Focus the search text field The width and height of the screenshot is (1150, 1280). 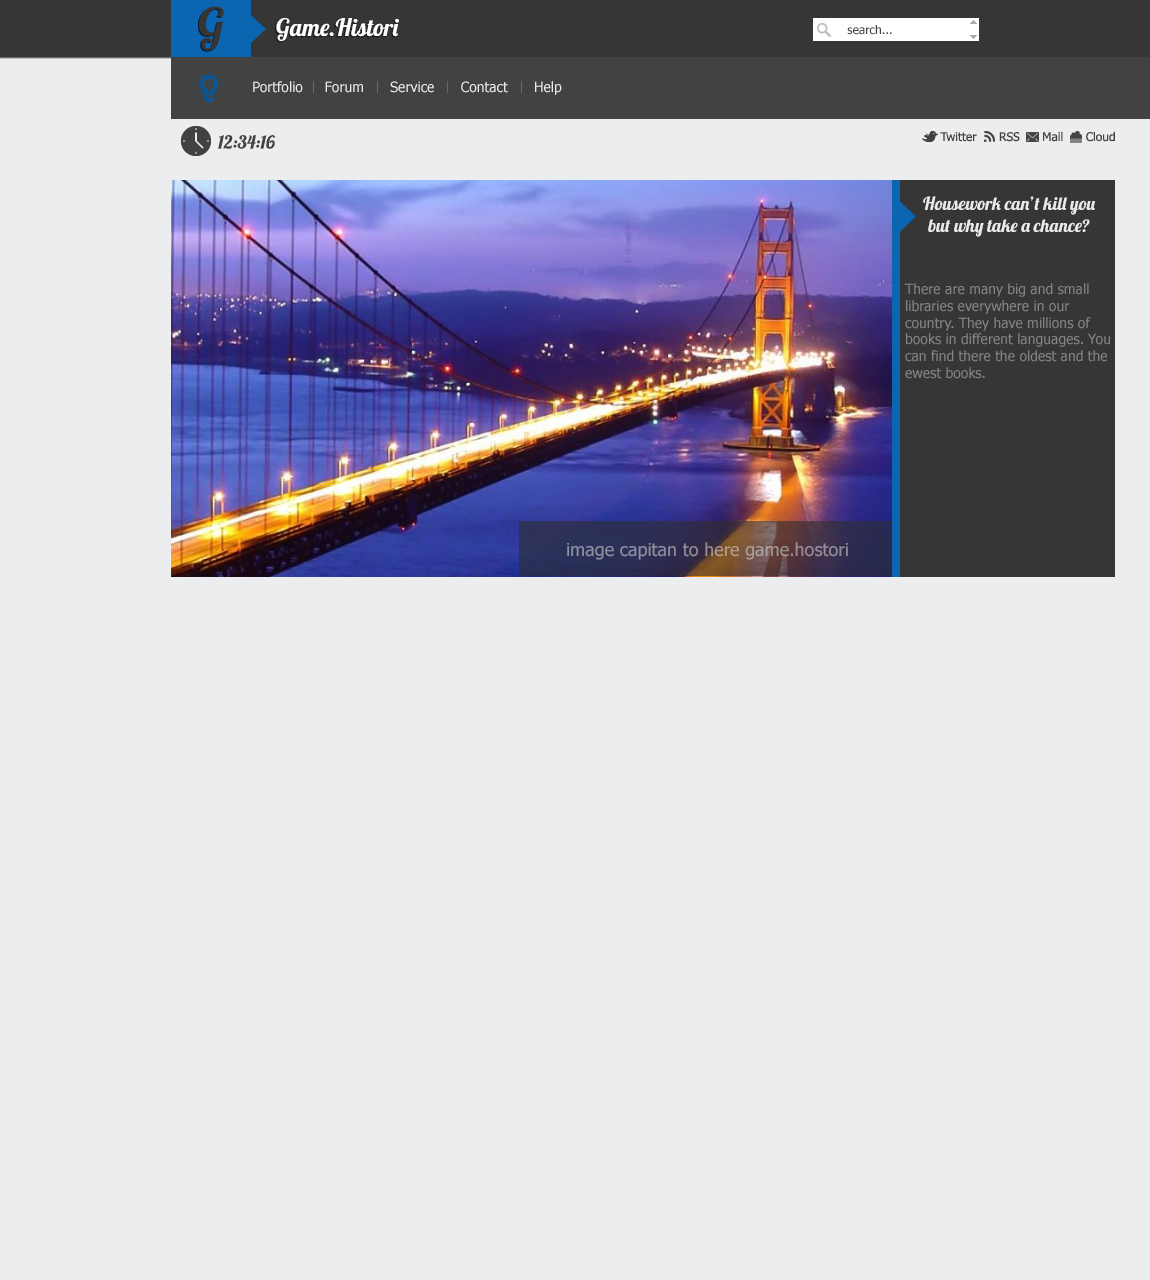pos(903,30)
